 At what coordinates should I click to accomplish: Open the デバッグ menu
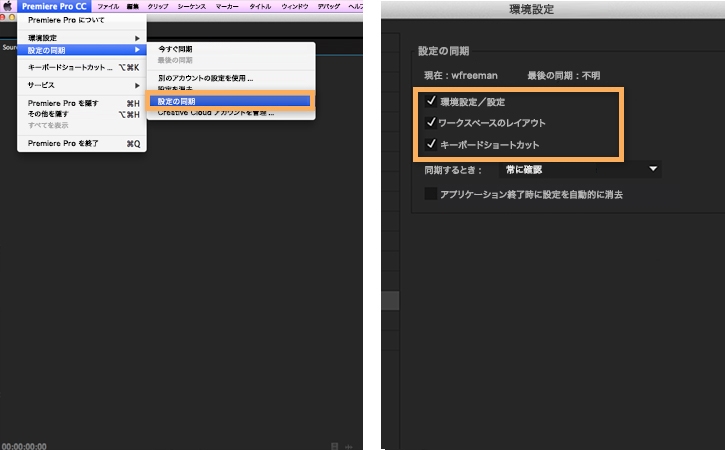coord(329,6)
